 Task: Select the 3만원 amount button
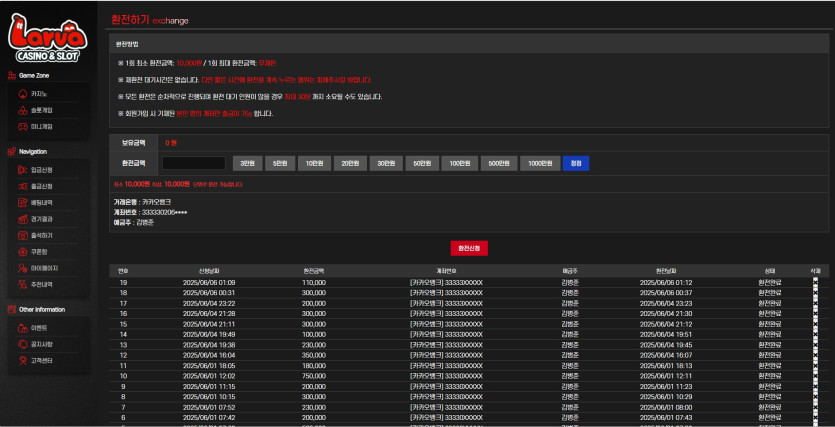[247, 163]
